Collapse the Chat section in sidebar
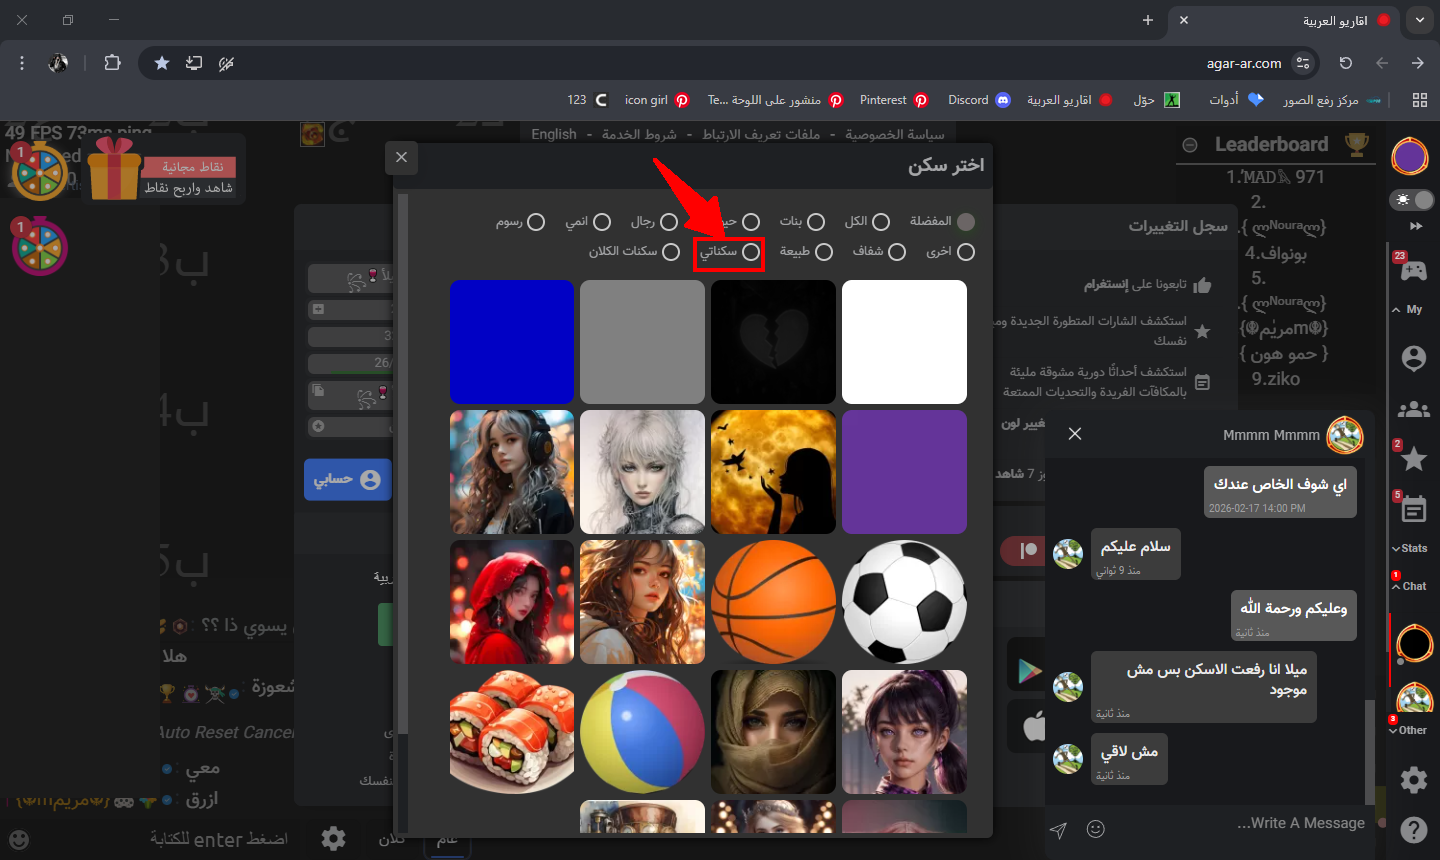The height and width of the screenshot is (860, 1440). (x=1409, y=586)
